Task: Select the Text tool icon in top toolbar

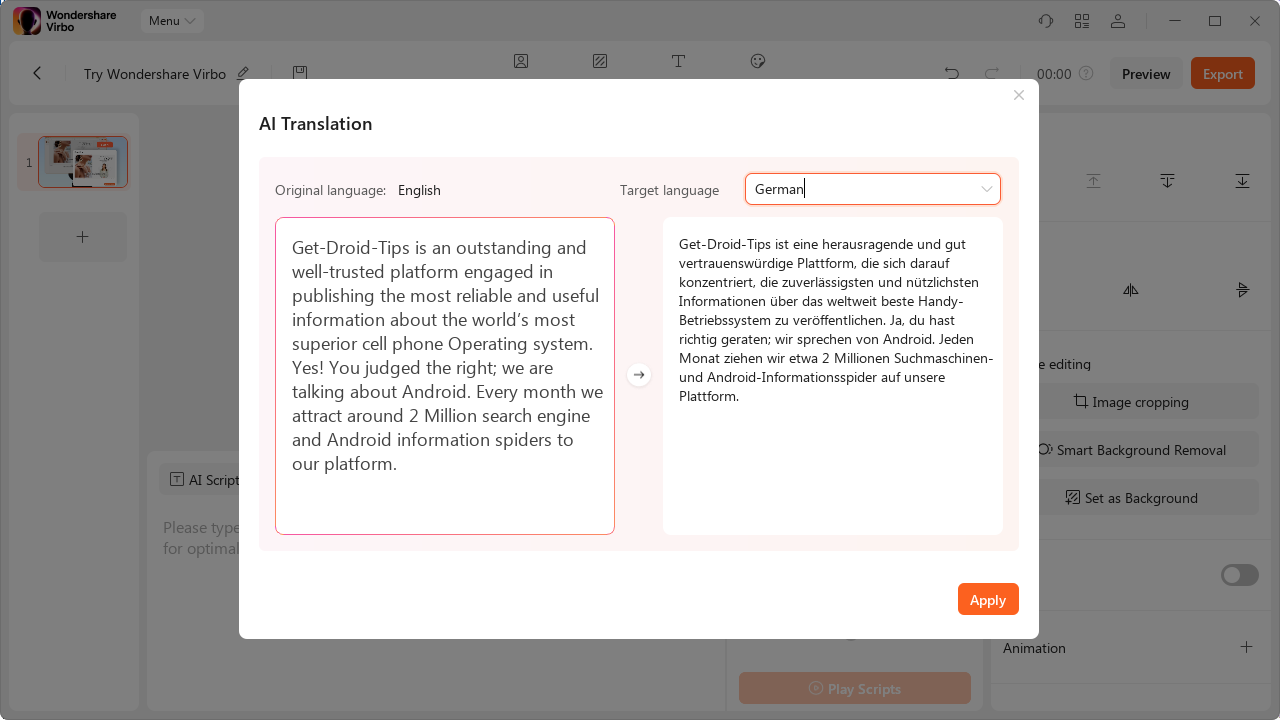Action: click(678, 61)
